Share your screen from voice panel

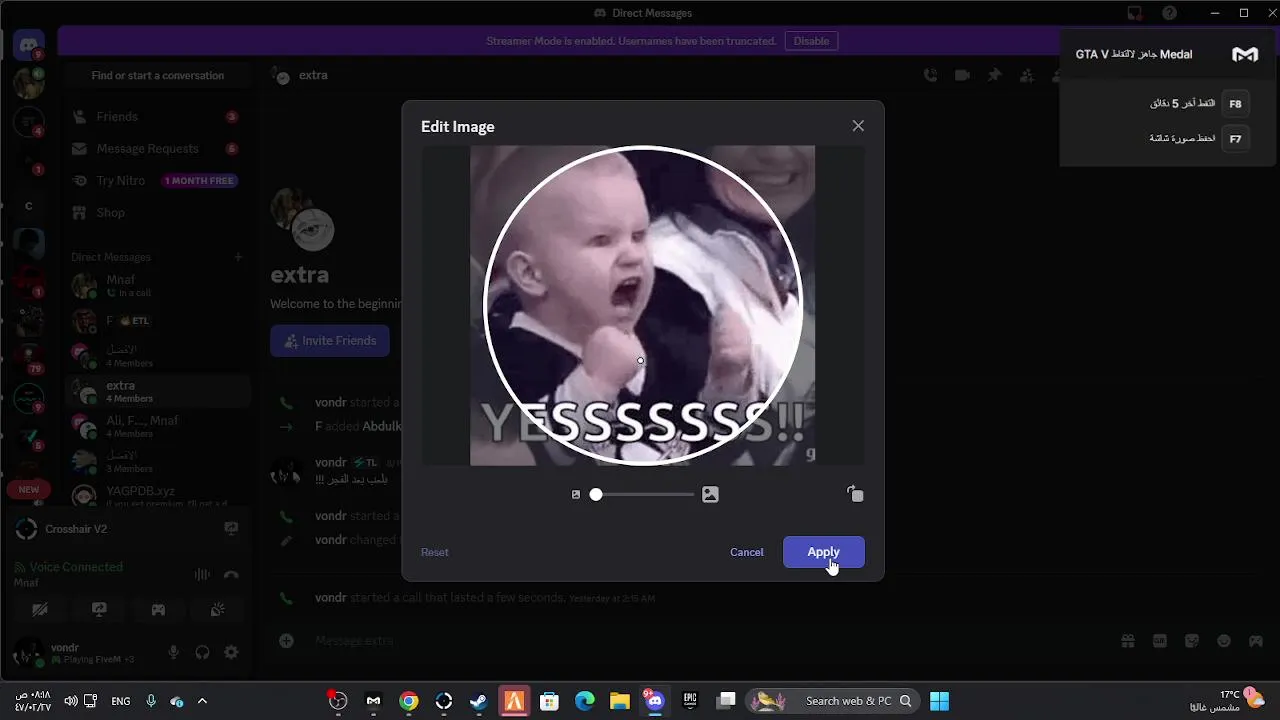click(99, 609)
